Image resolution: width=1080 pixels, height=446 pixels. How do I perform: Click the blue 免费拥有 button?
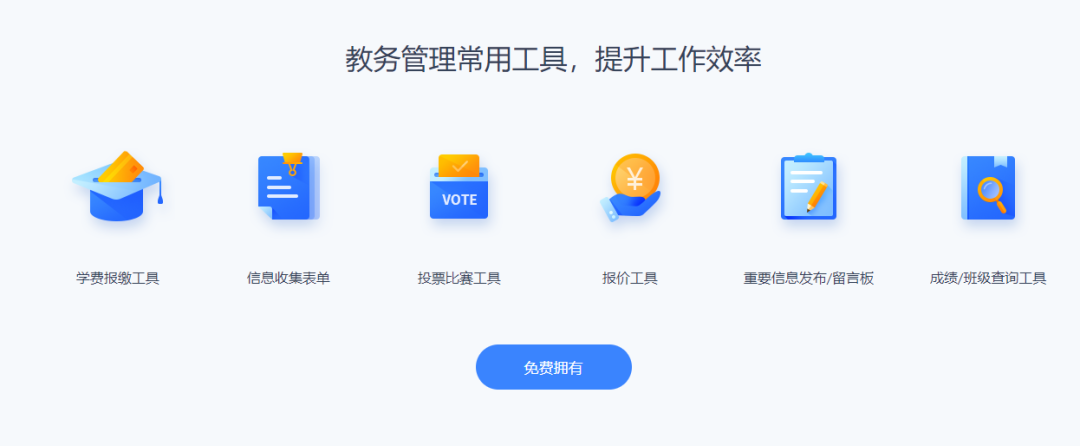554,367
